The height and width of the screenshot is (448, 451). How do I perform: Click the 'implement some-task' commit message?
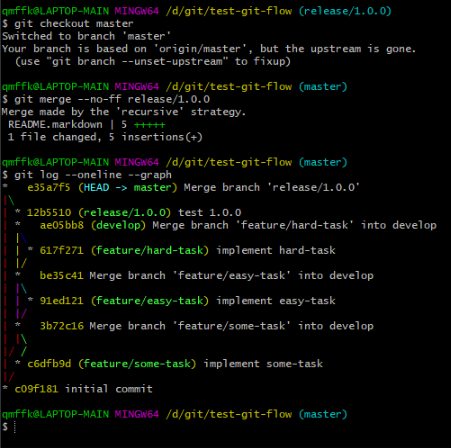263,364
